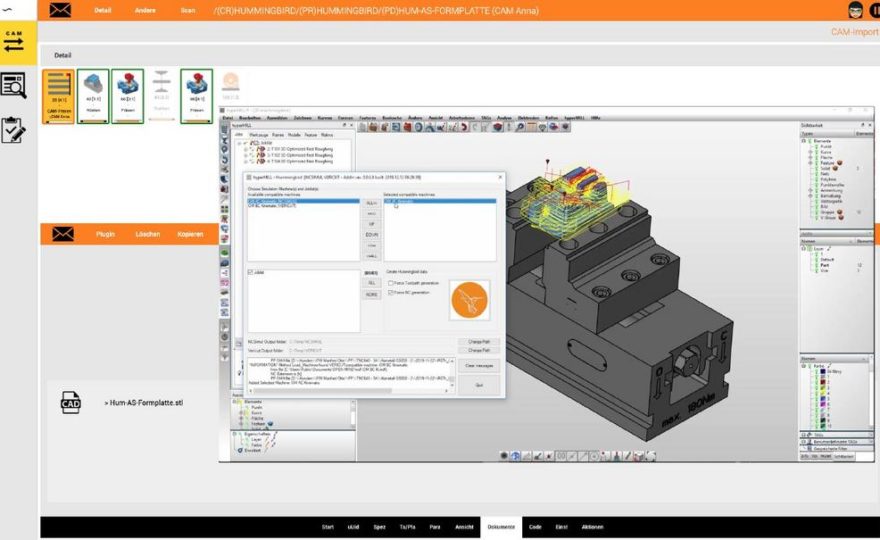Collapse the Jobliste root node
The image size is (880, 540).
(x=240, y=143)
